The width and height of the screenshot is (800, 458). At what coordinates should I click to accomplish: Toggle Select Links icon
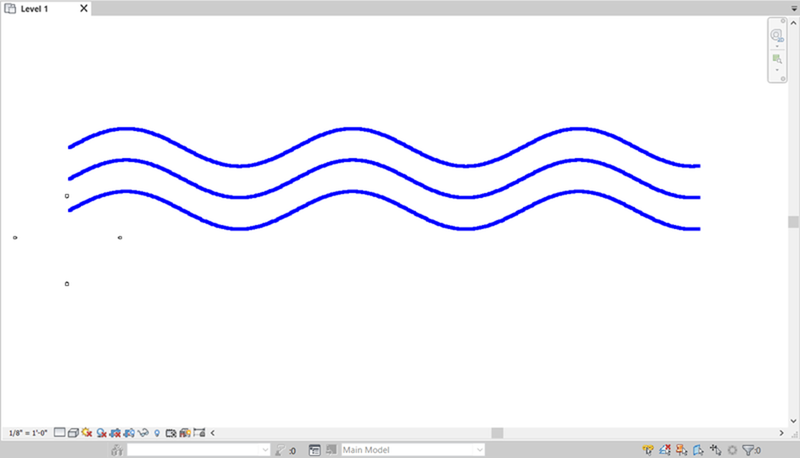(x=648, y=450)
